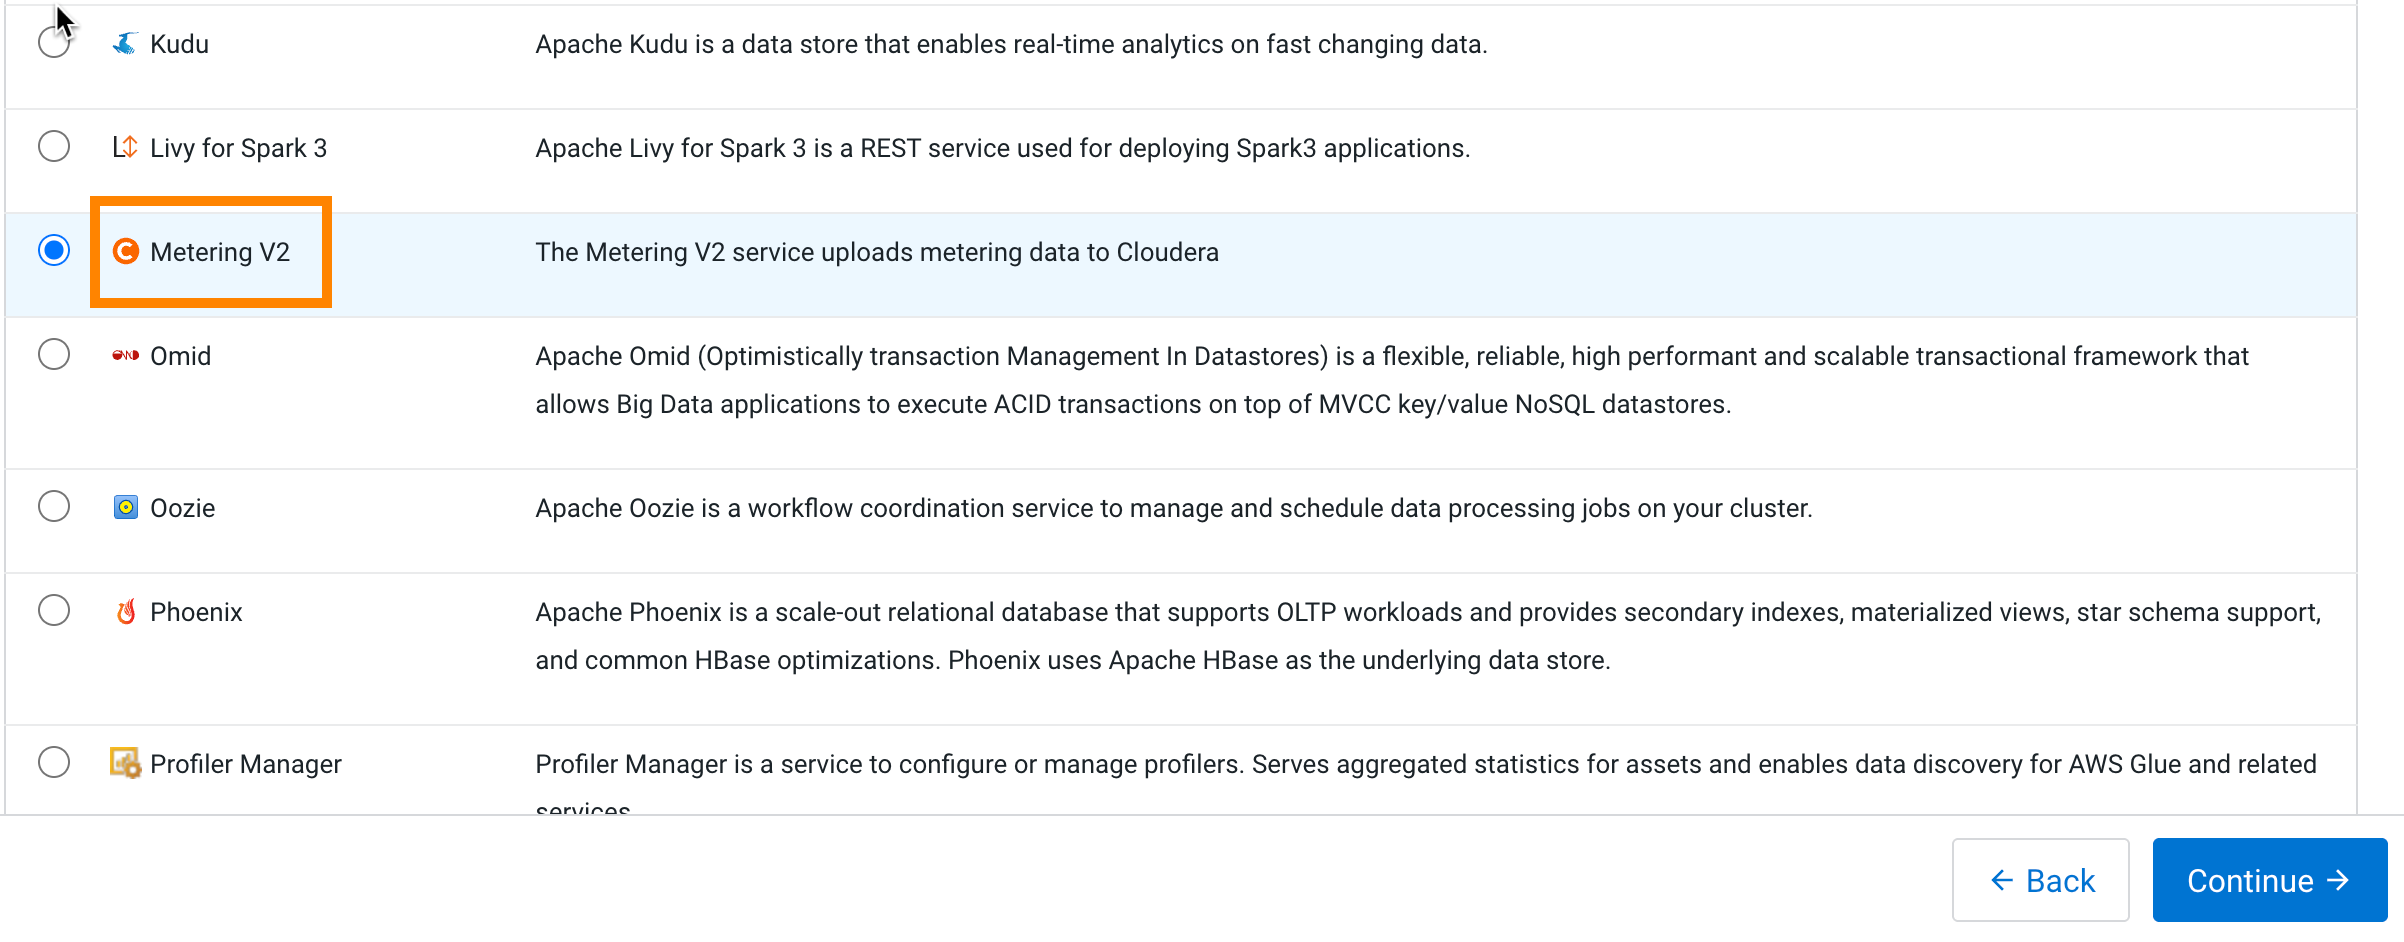This screenshot has height=942, width=2404.
Task: Click the Phoenix service name label
Action: tap(196, 612)
